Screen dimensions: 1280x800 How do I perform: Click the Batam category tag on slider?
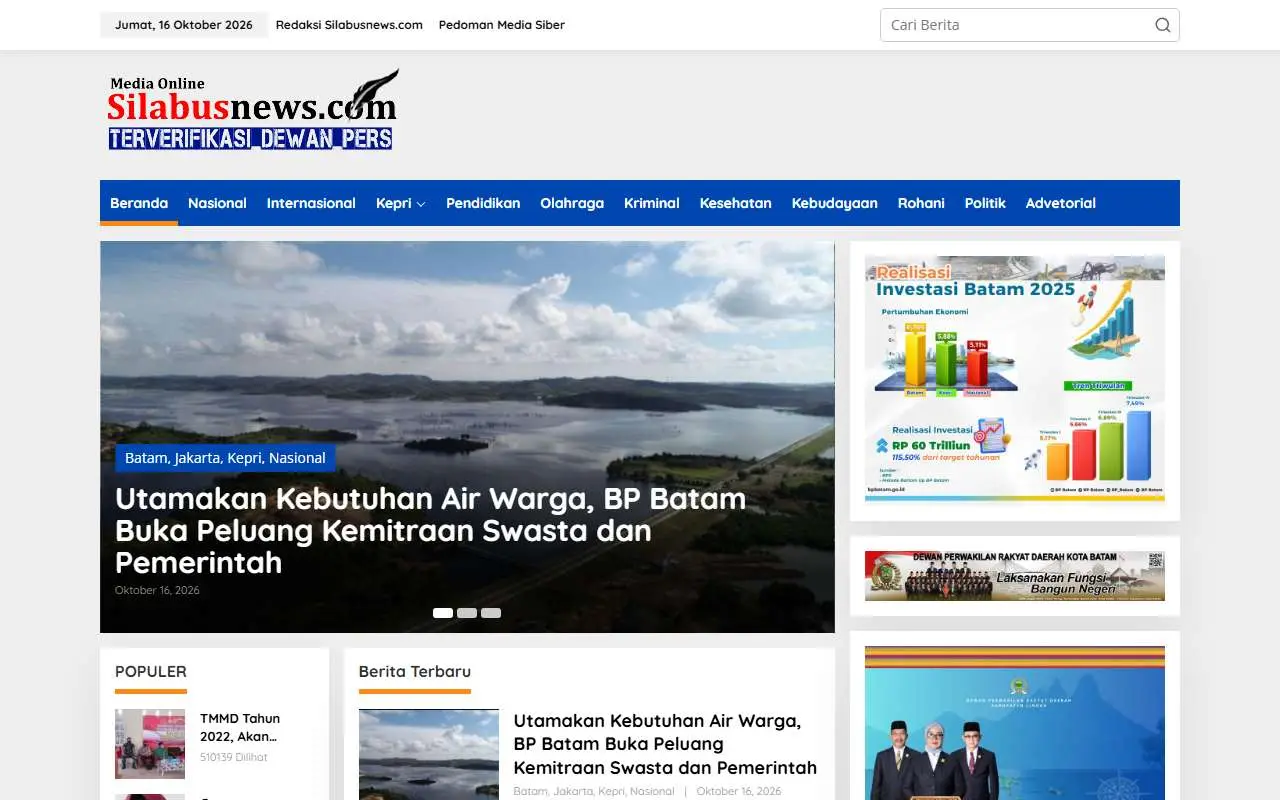145,458
